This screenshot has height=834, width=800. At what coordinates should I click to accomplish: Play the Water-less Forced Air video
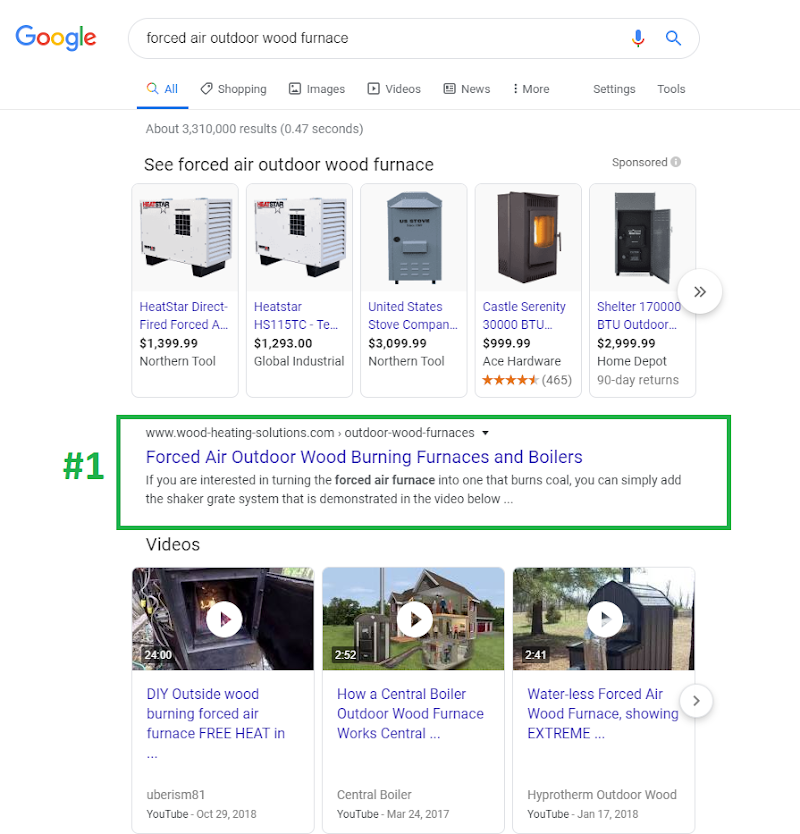[603, 620]
